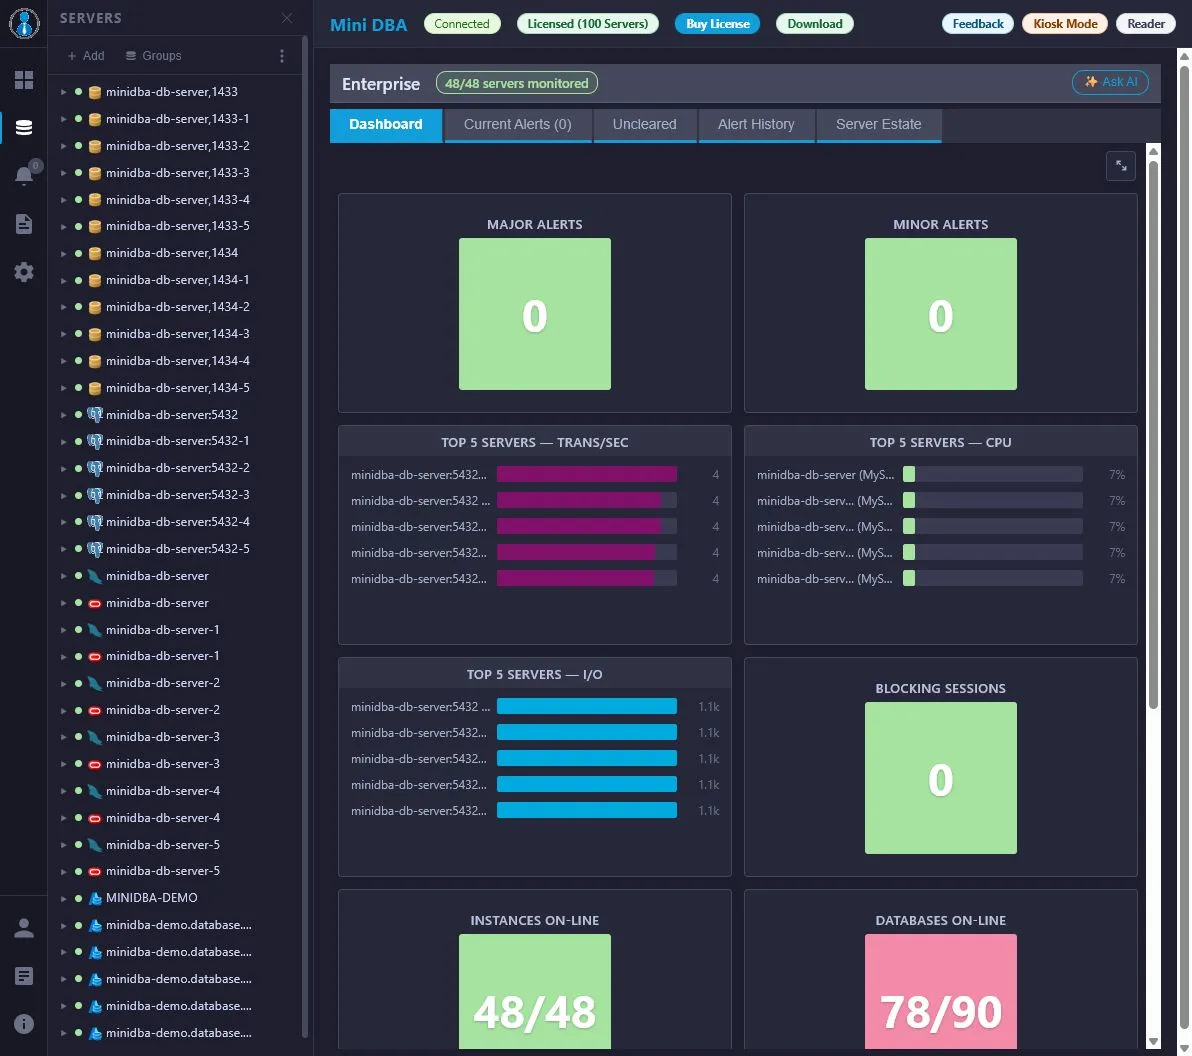
Task: Click the Minor Alerts green tile
Action: click(940, 314)
